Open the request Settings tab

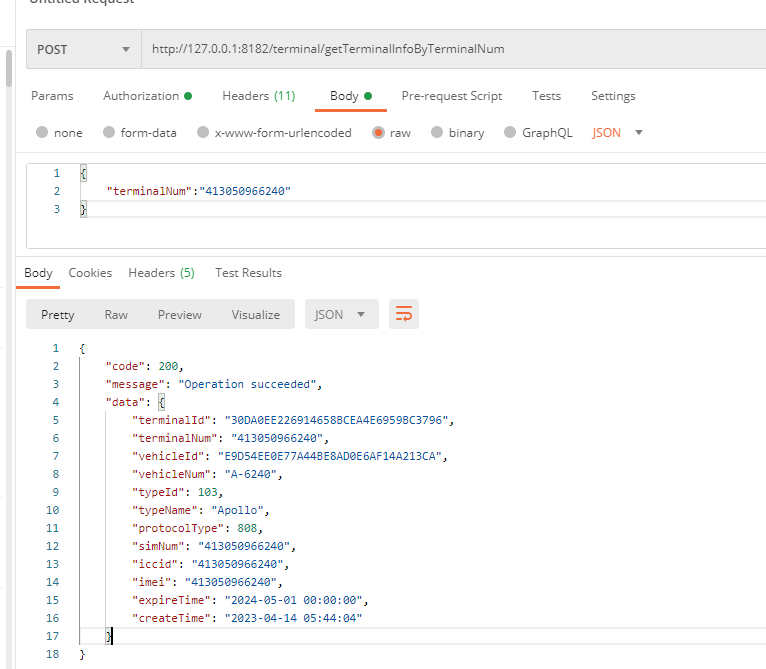click(x=613, y=96)
